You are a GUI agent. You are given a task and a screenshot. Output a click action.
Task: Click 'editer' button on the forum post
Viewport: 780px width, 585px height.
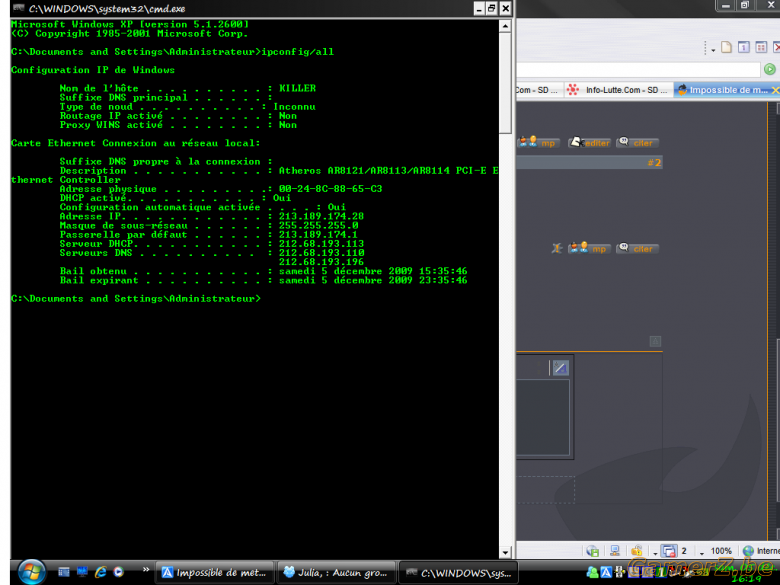589,143
